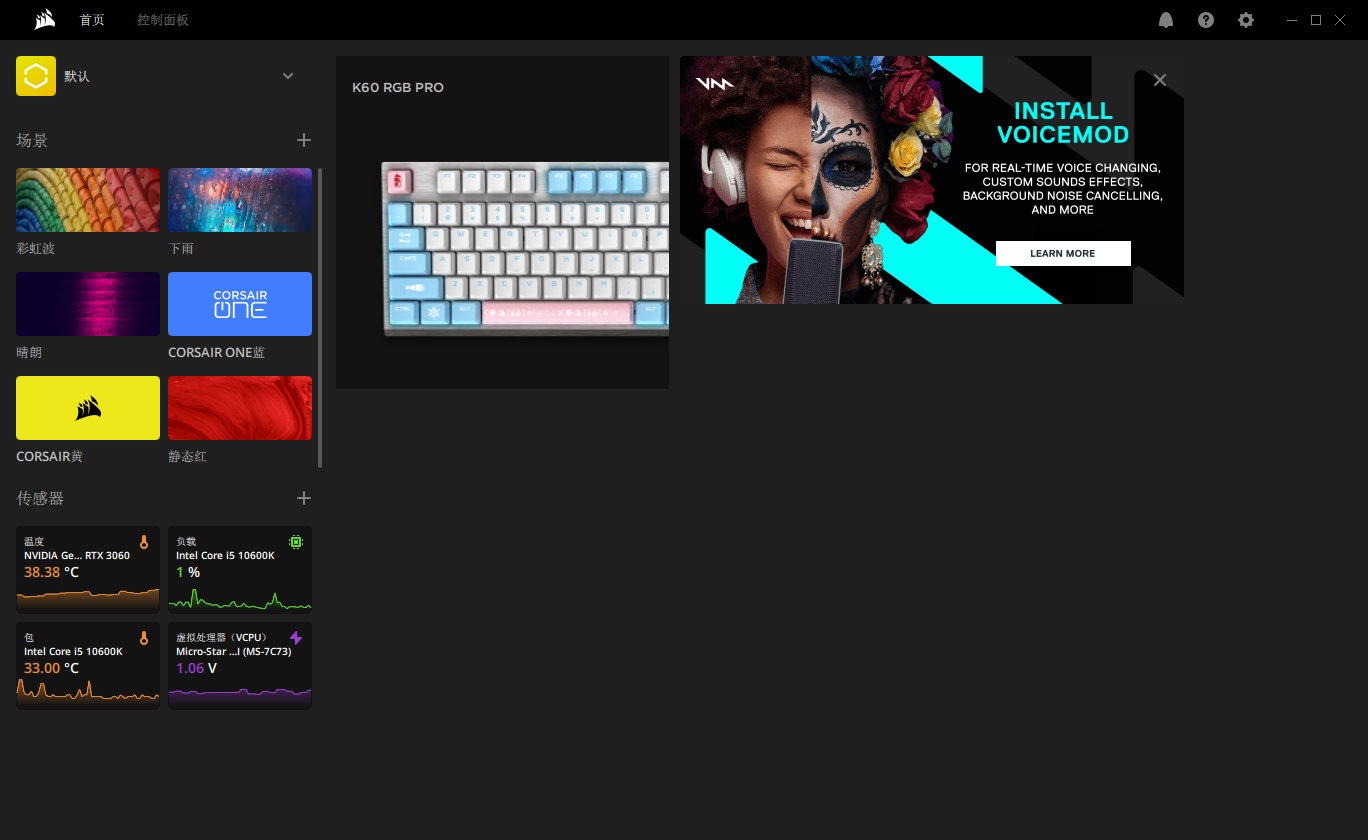Select the 彩虹波 rainbow scene thumbnail

click(x=88, y=200)
